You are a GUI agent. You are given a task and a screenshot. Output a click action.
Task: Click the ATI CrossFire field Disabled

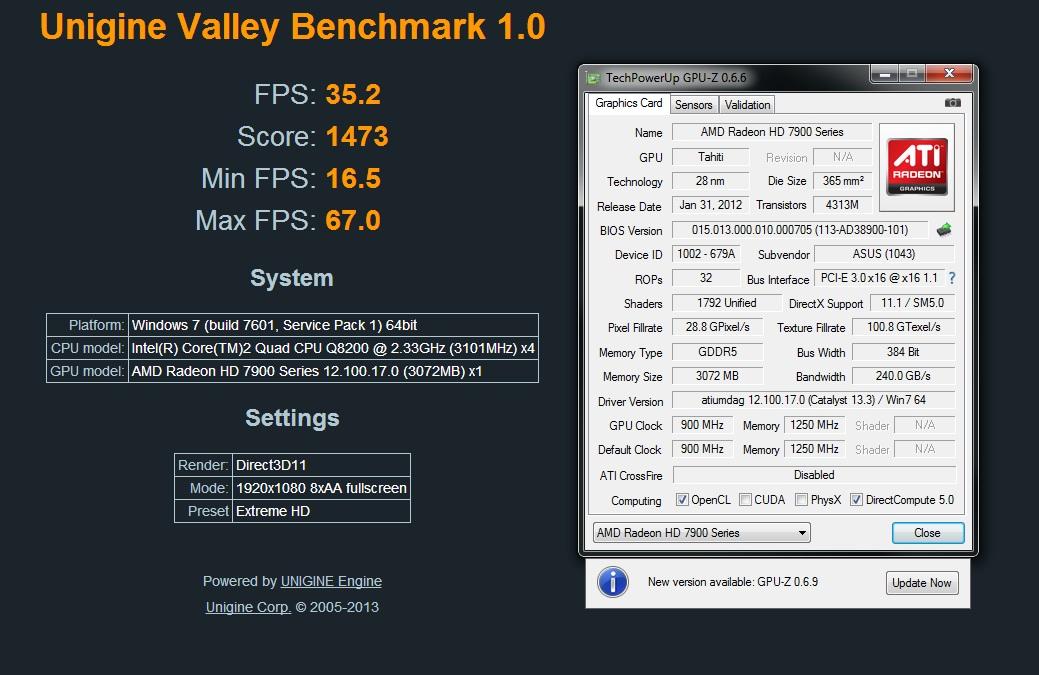[x=814, y=475]
